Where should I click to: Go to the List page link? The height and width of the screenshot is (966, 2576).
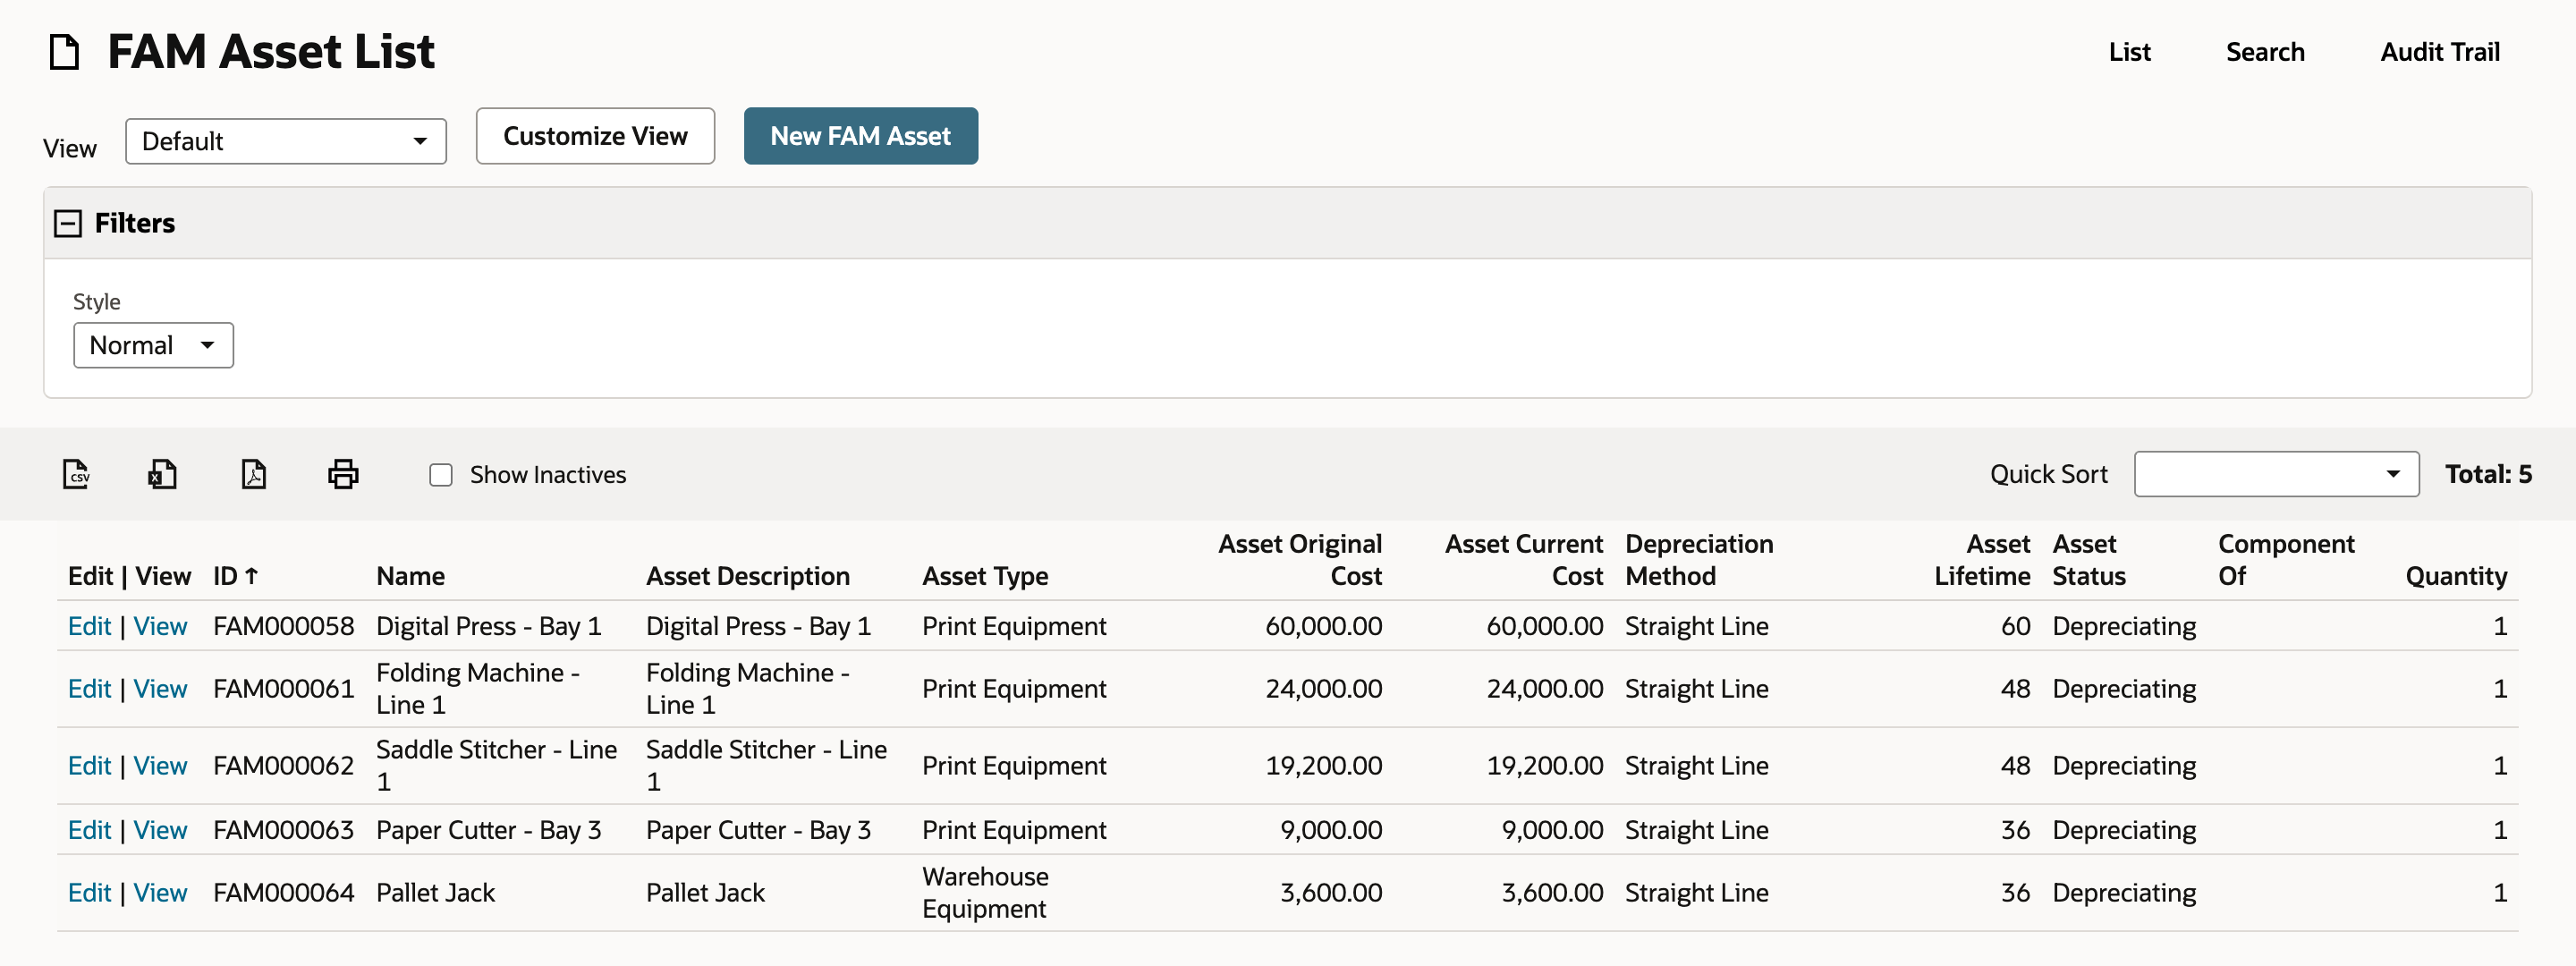coord(2129,52)
